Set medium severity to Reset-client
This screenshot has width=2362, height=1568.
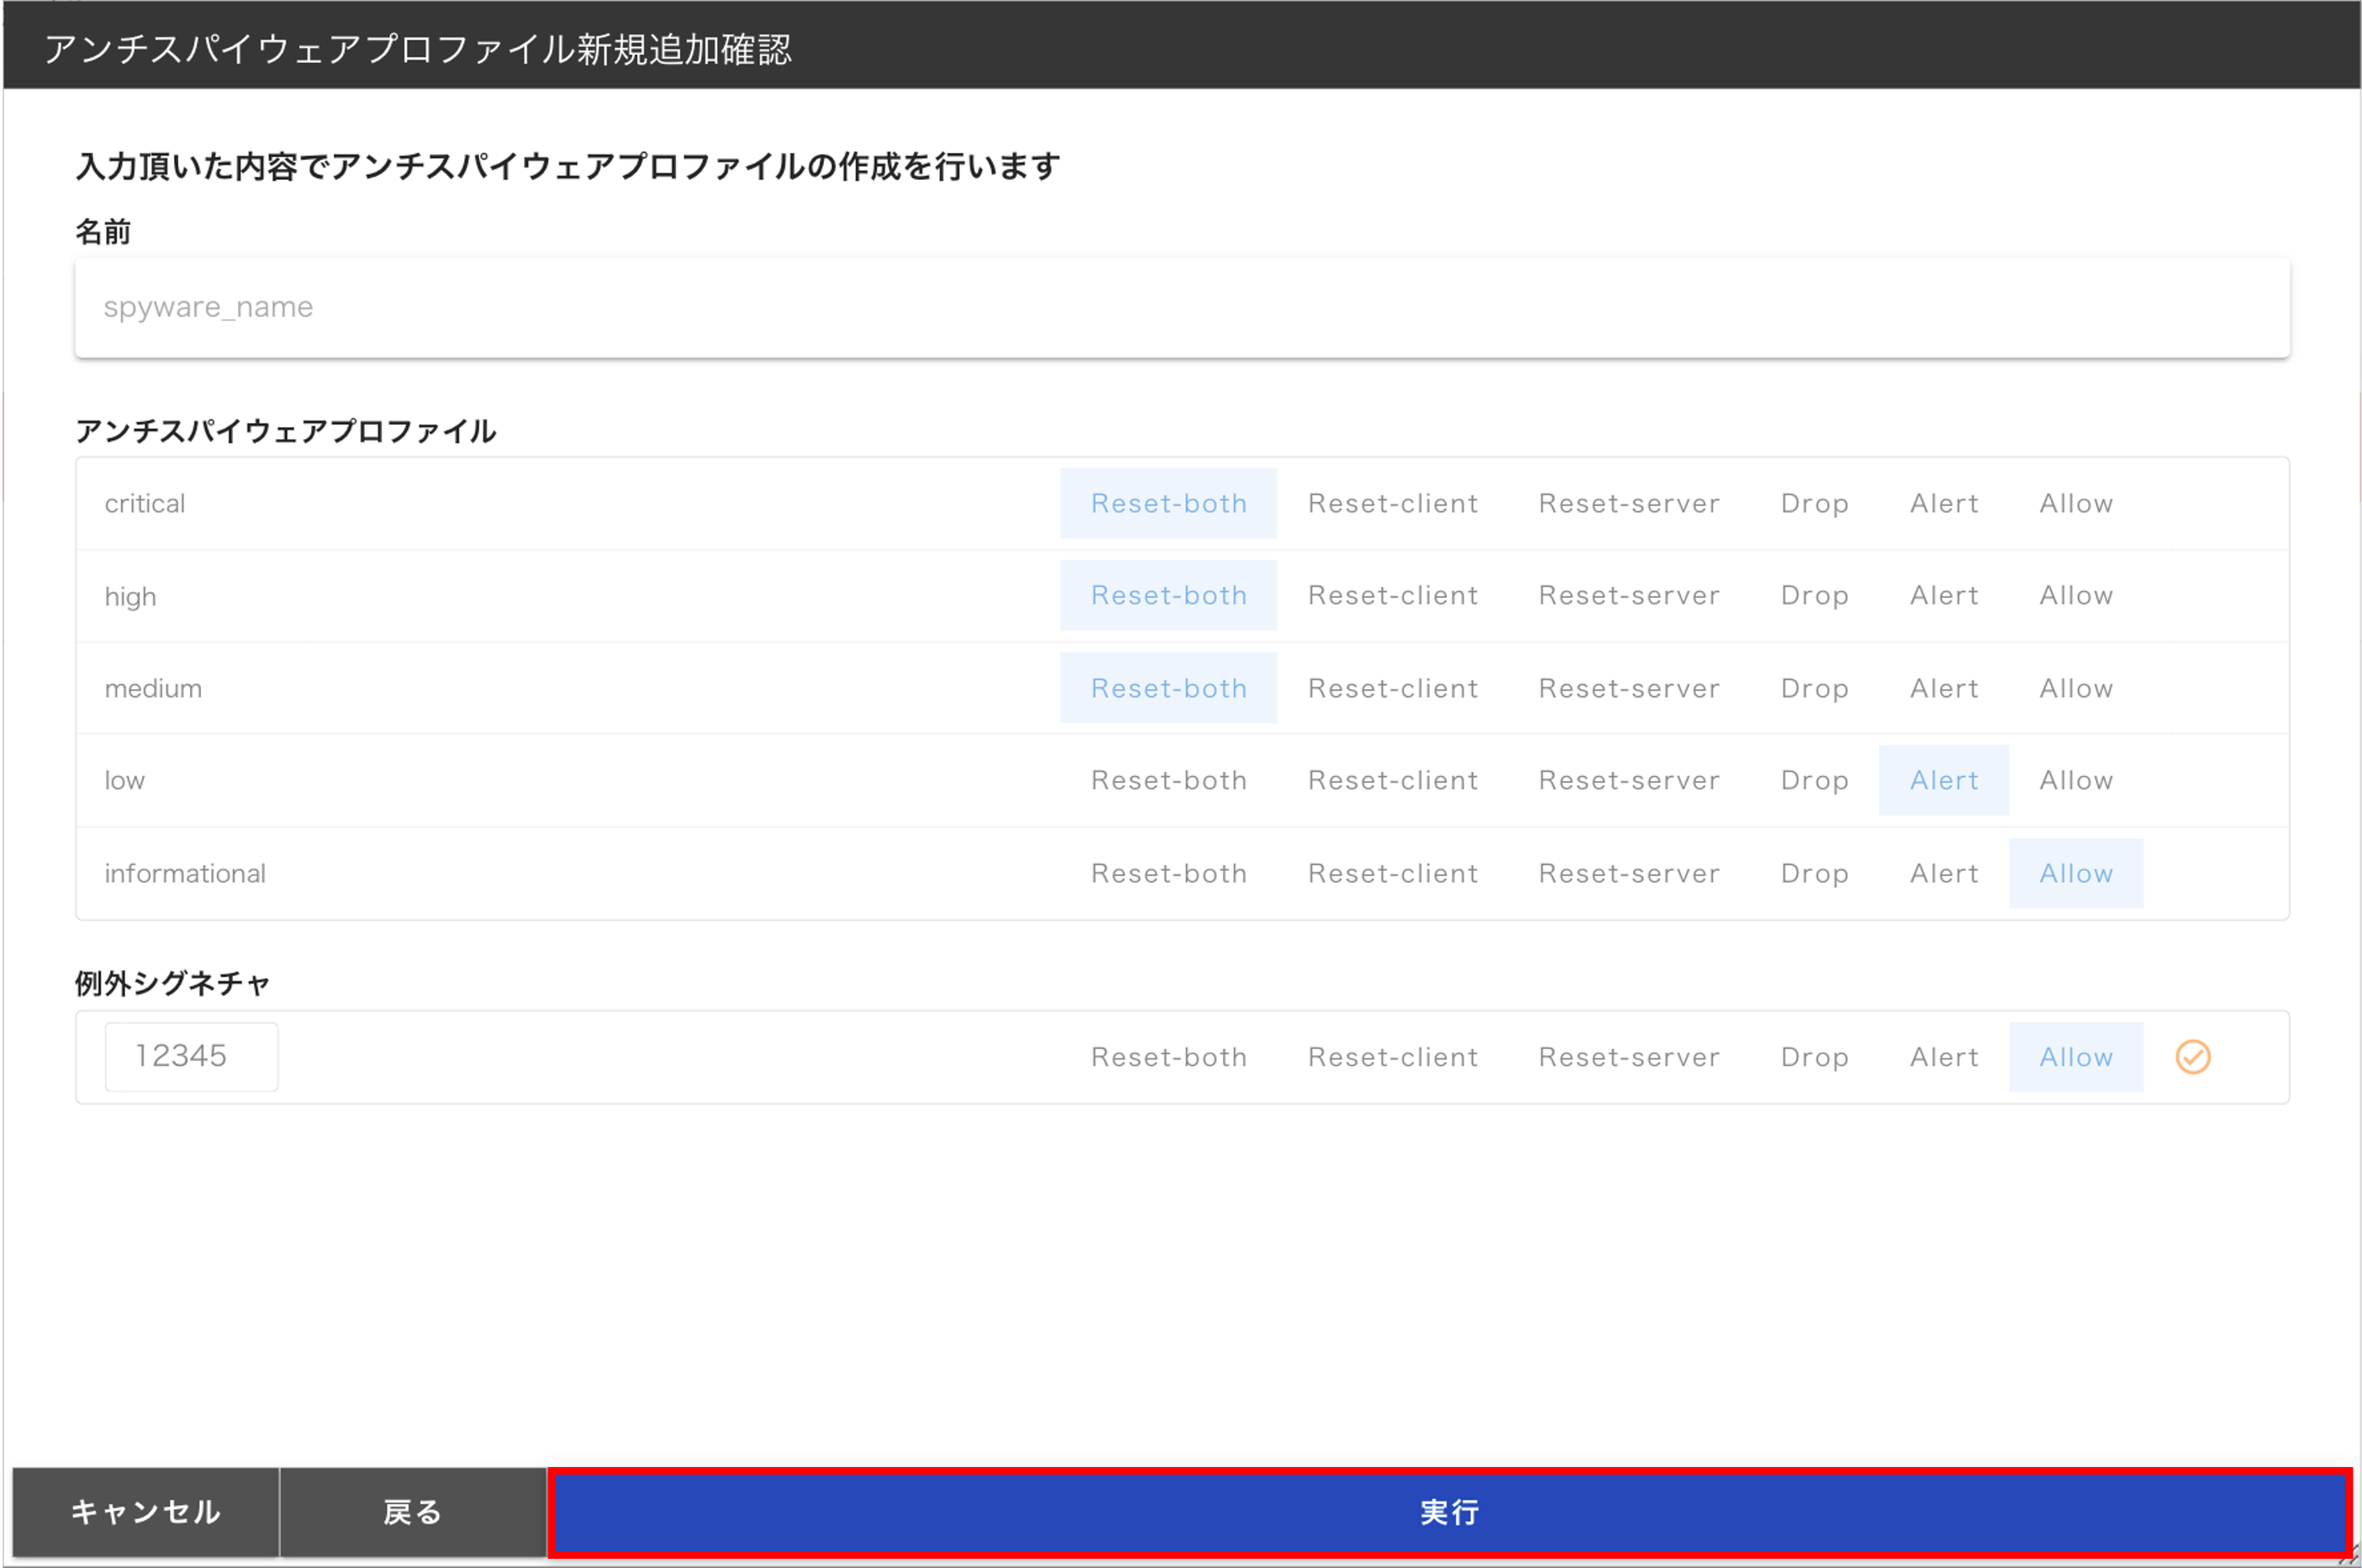[1392, 688]
